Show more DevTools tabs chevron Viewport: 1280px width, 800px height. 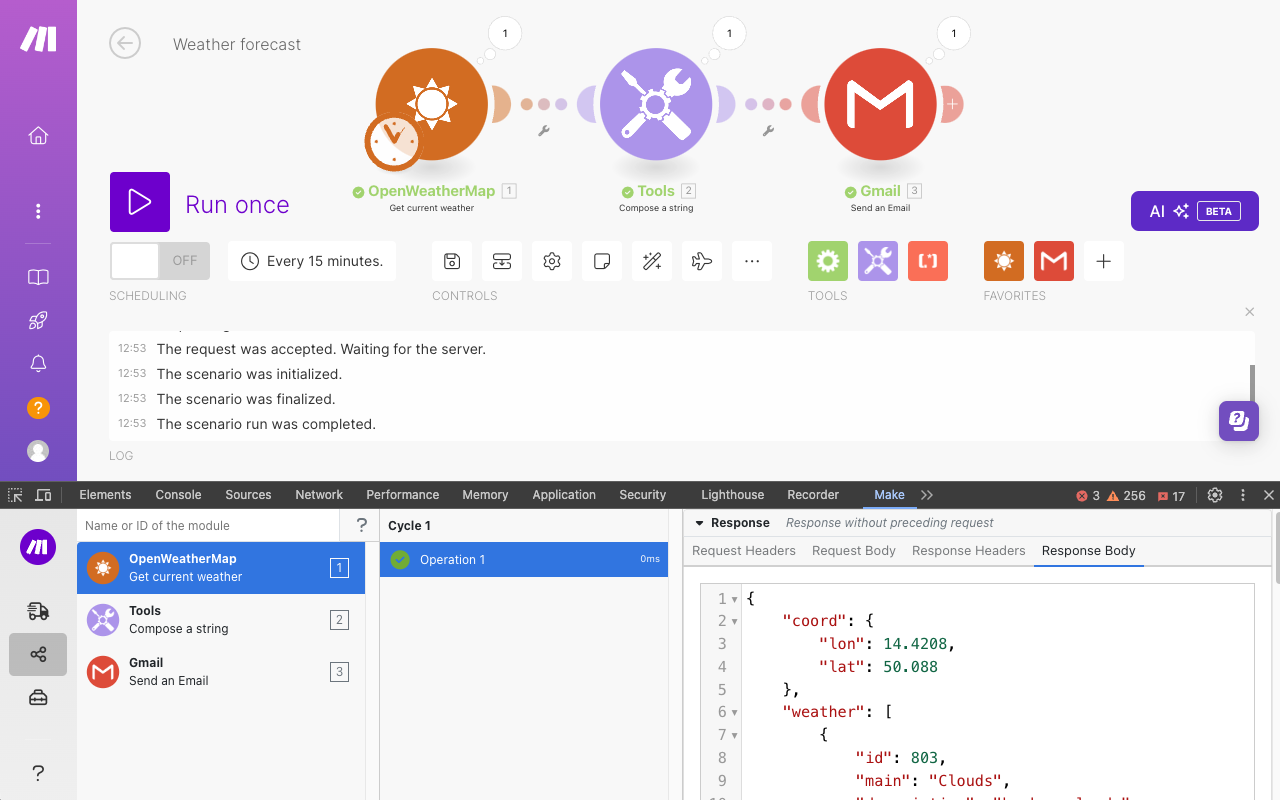pos(927,495)
